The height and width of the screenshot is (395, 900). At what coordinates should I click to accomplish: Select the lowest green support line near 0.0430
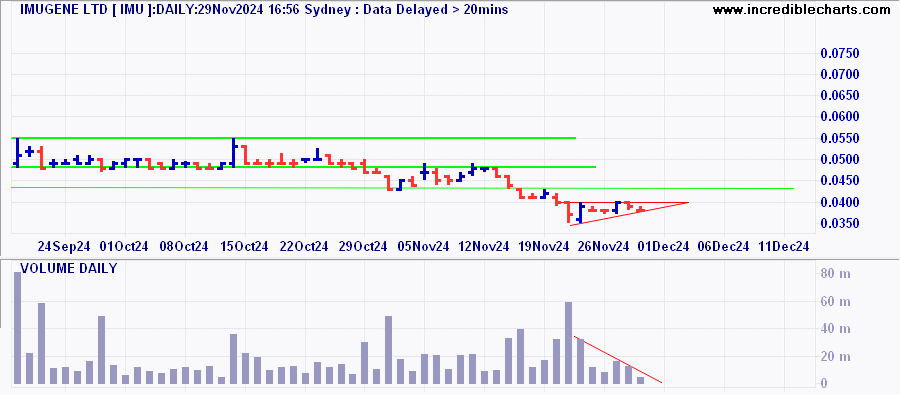point(402,188)
